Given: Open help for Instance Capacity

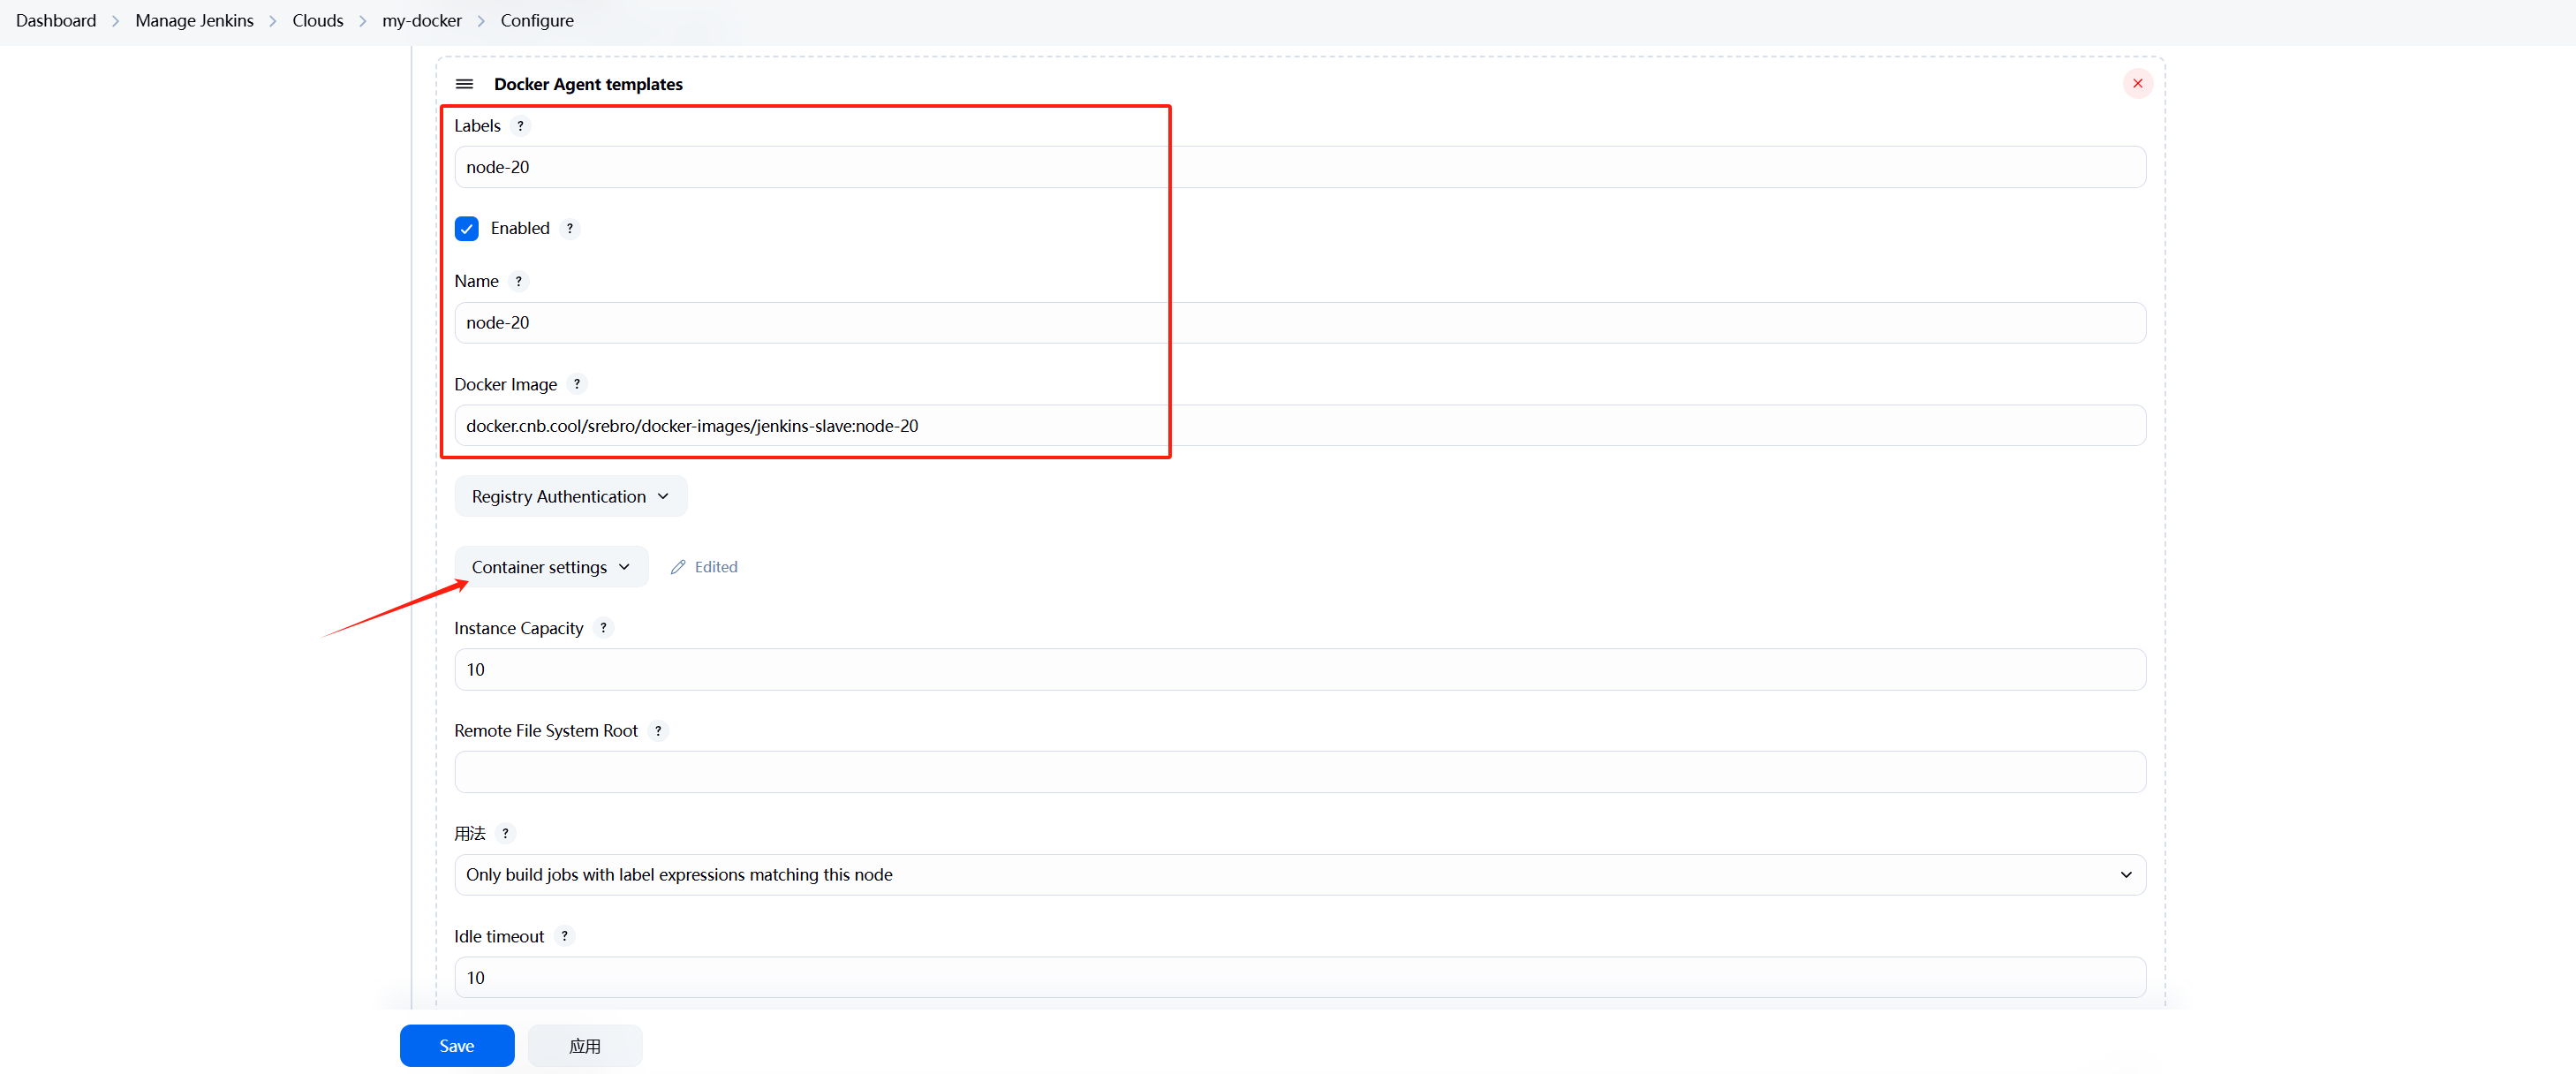Looking at the screenshot, I should click(603, 628).
